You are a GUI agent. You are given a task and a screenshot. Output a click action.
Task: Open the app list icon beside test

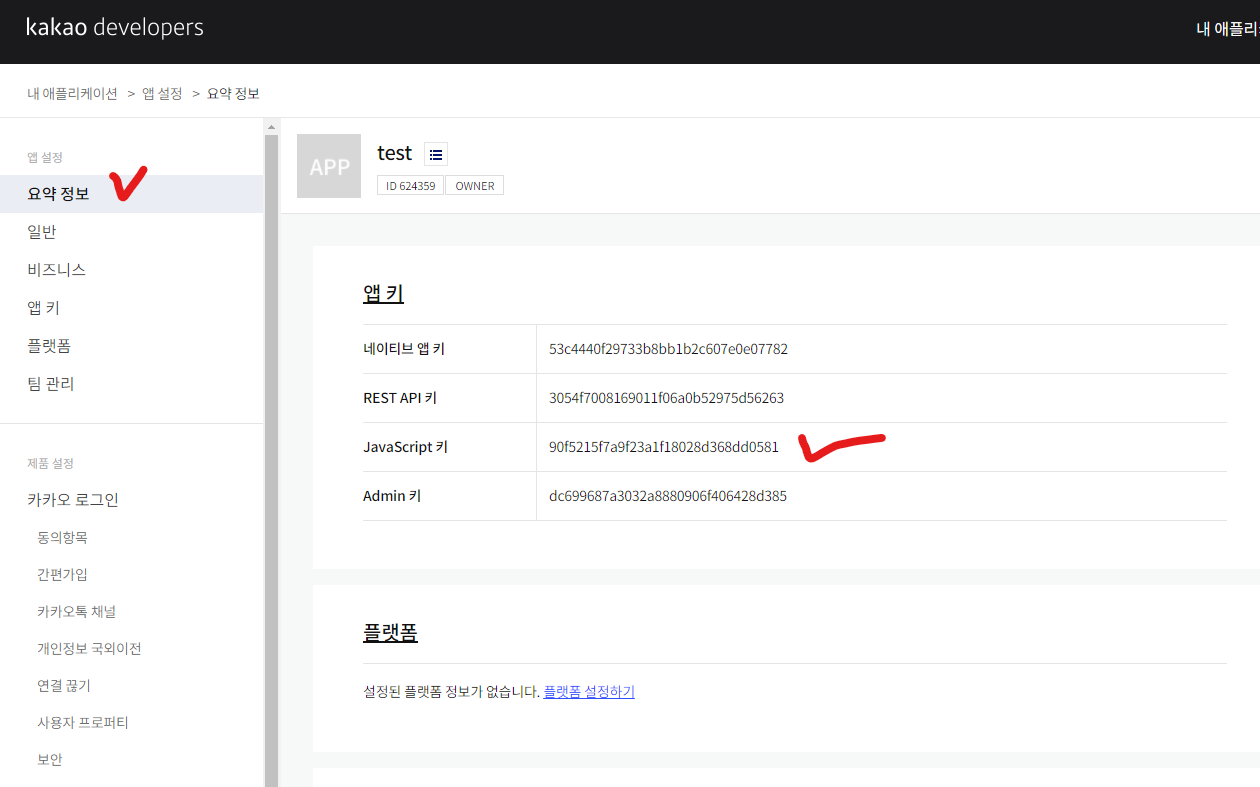436,154
